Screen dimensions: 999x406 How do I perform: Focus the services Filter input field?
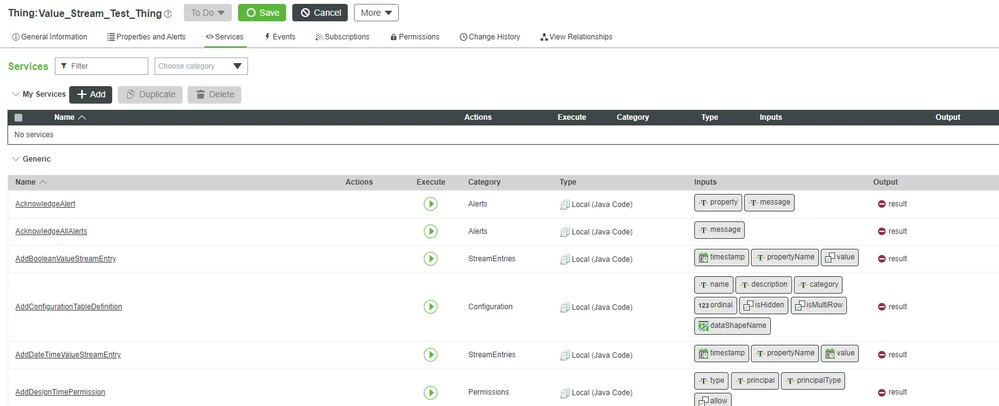(x=101, y=66)
